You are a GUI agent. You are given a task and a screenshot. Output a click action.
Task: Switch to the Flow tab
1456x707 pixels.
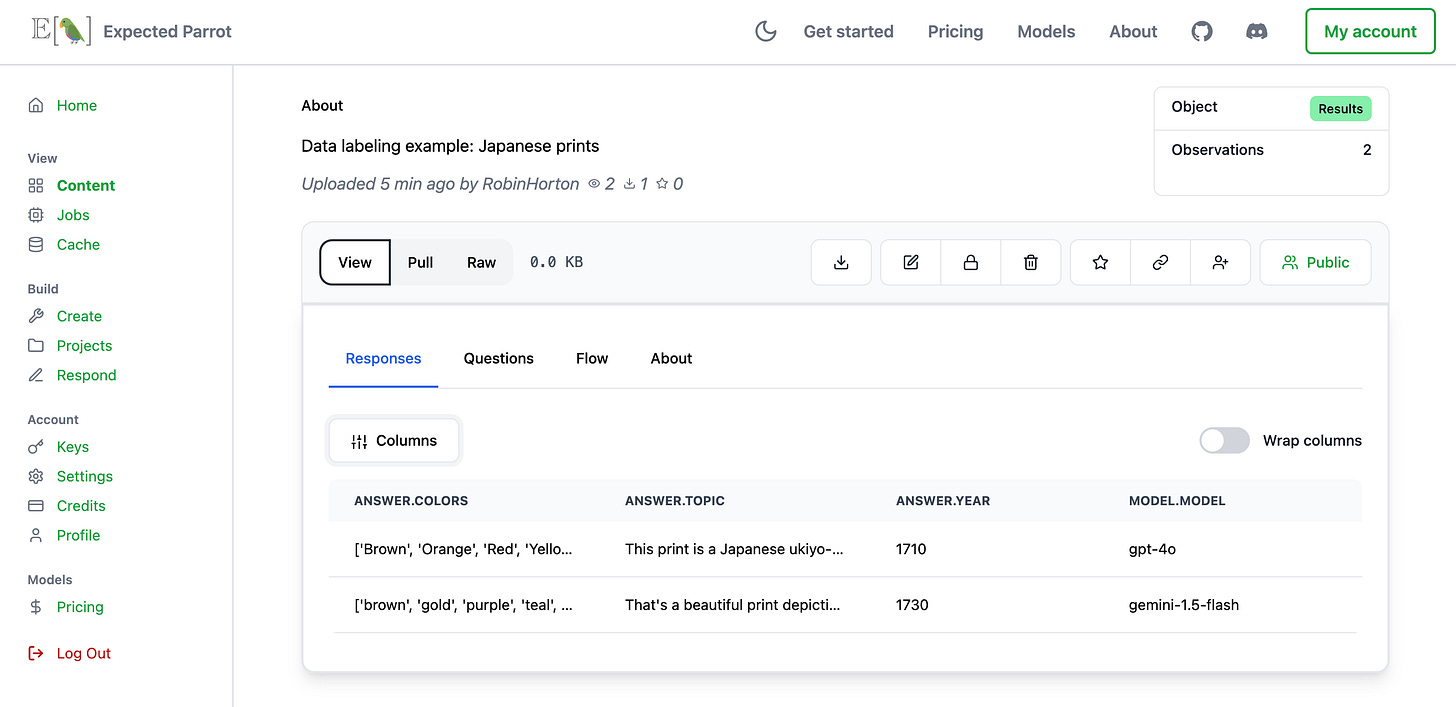click(592, 358)
